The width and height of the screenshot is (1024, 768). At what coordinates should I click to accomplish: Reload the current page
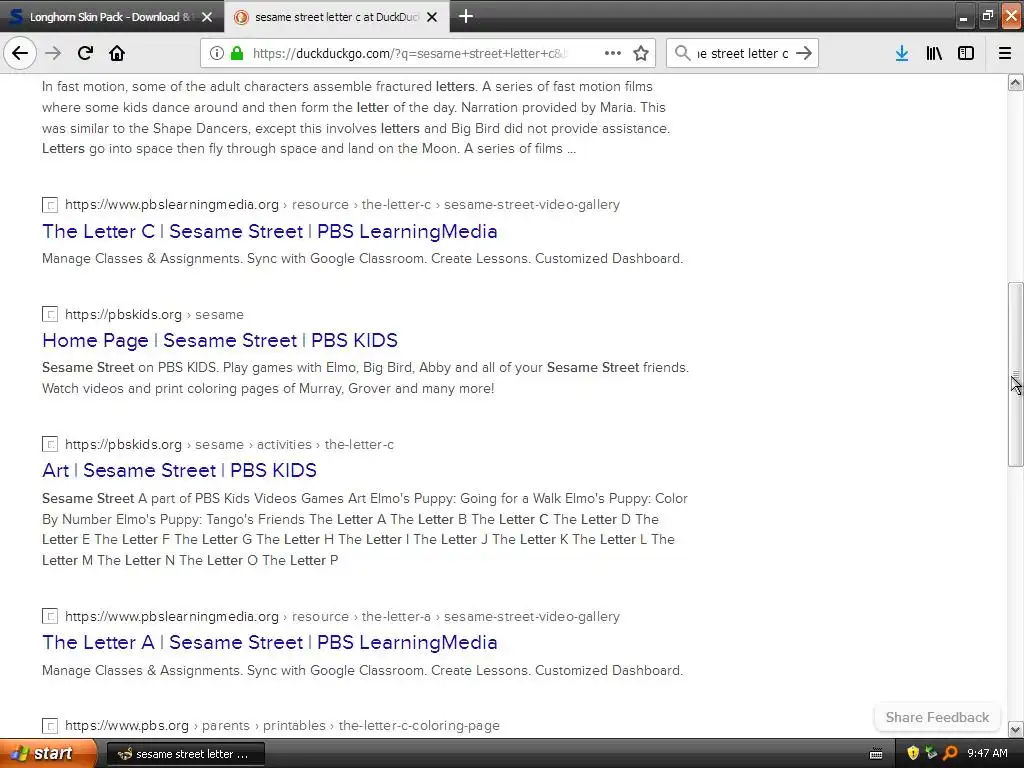coord(85,53)
